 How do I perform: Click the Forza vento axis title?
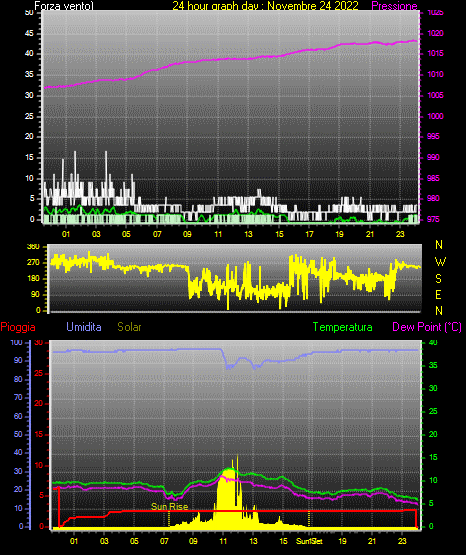(64, 6)
